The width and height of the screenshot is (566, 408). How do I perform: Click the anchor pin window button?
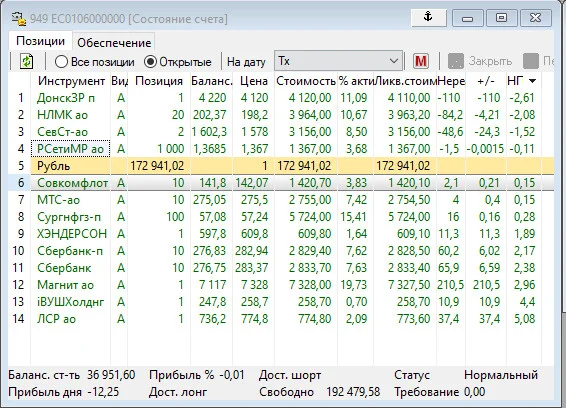tap(428, 17)
